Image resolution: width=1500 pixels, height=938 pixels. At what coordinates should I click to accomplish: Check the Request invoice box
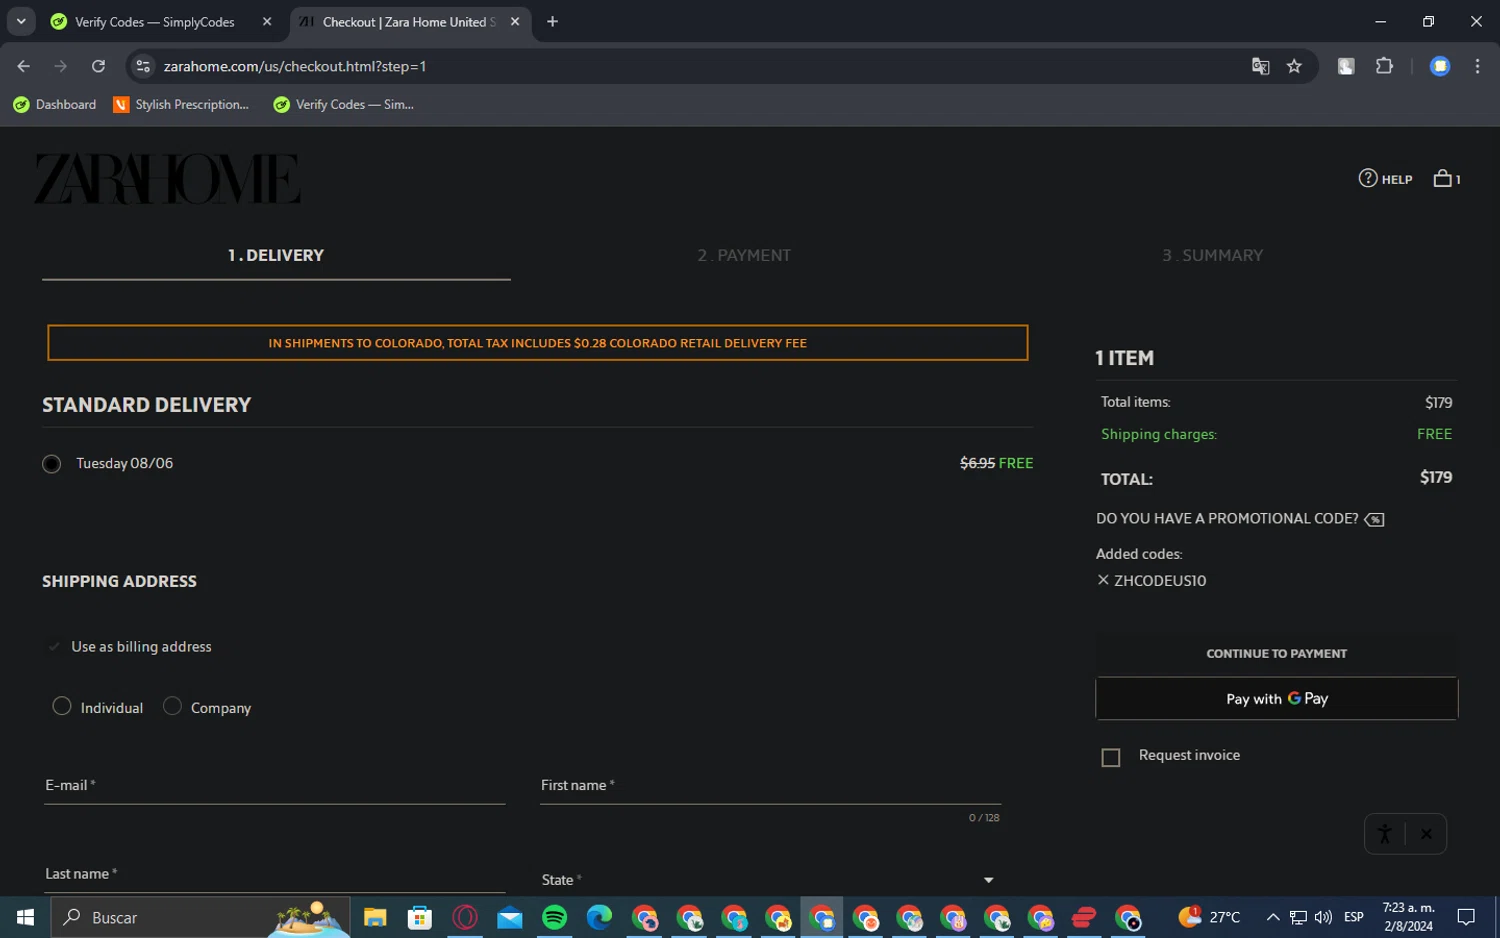[1111, 757]
